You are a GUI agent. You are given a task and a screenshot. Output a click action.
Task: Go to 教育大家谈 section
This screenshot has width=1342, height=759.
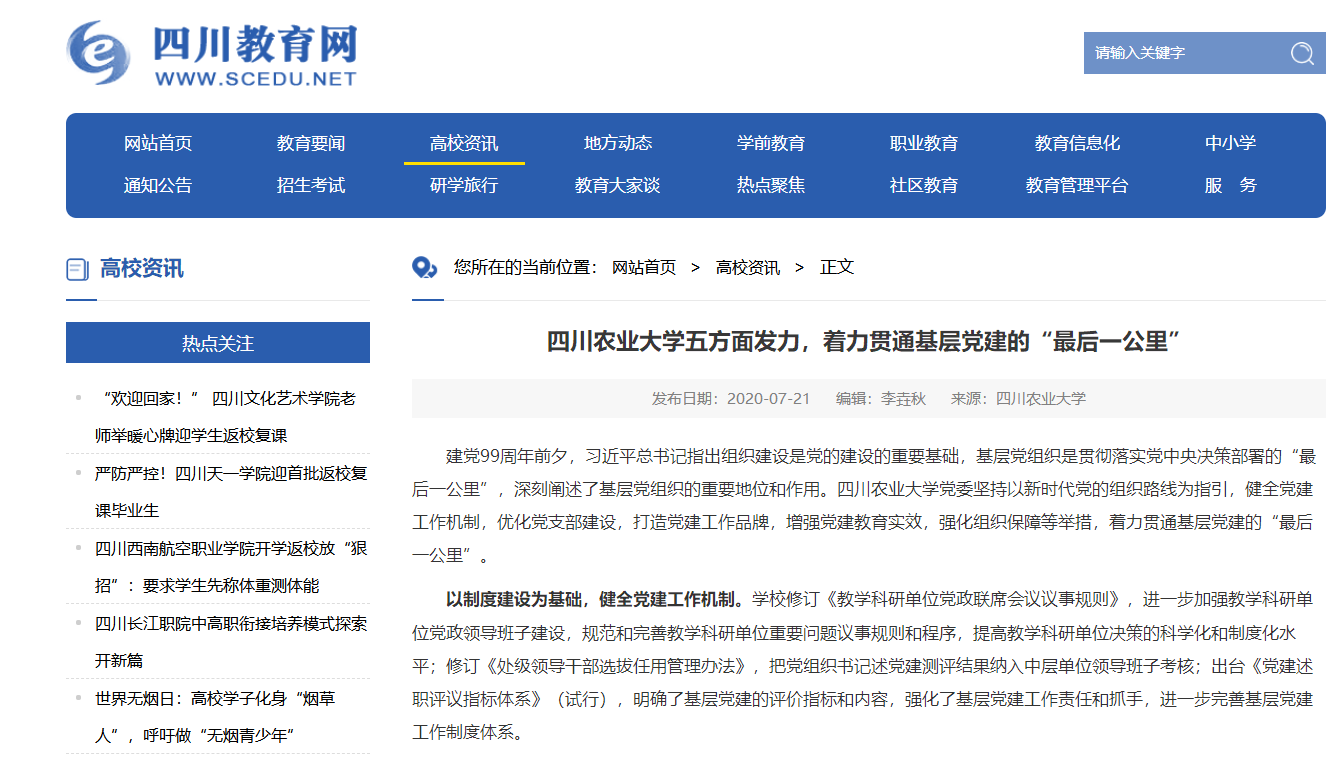pyautogui.click(x=618, y=185)
